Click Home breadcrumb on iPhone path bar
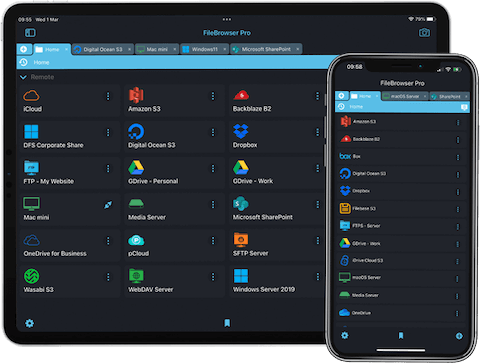The height and width of the screenshot is (363, 480). 356,107
